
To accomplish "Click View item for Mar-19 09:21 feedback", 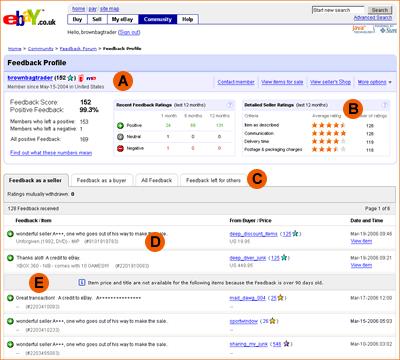I will pyautogui.click(x=361, y=265).
